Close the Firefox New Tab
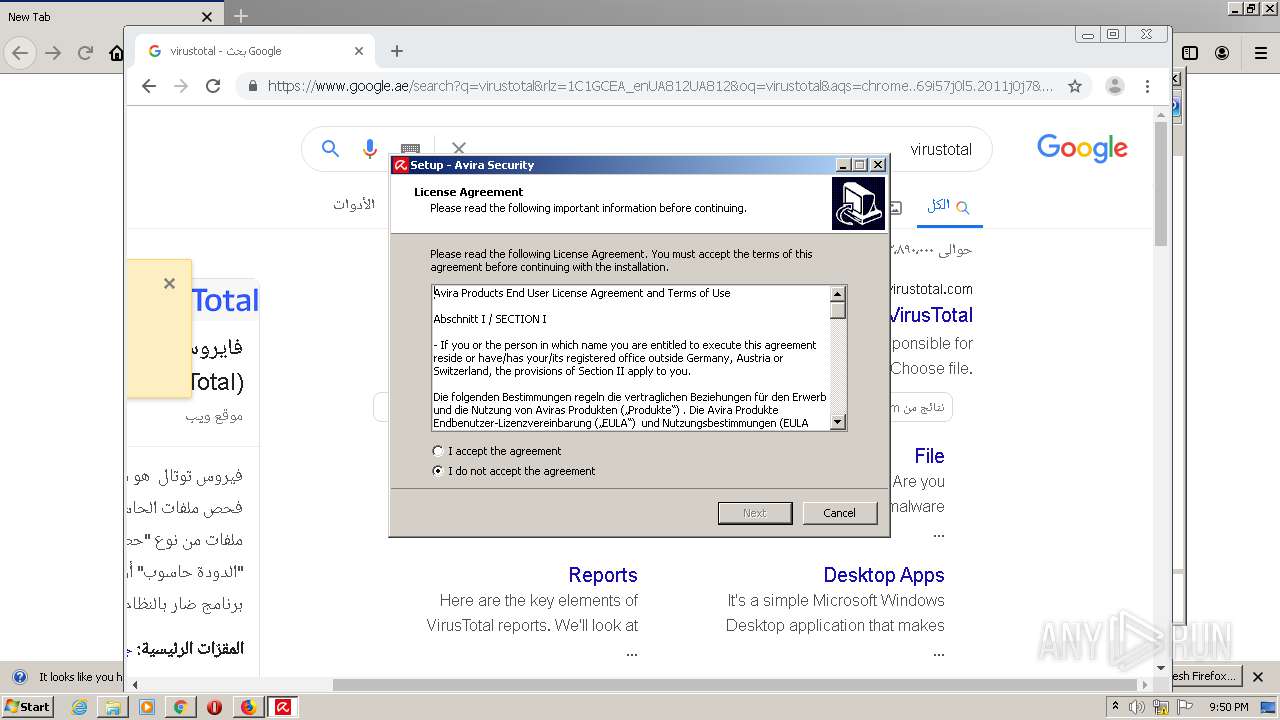This screenshot has width=1280, height=720. pos(207,17)
